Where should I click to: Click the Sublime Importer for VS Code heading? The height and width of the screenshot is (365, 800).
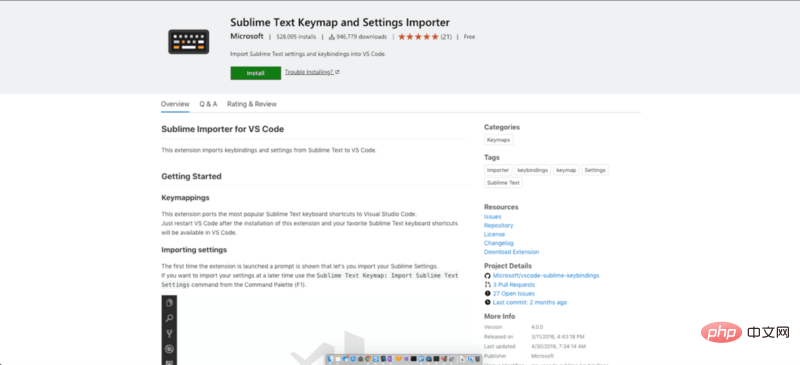222,129
